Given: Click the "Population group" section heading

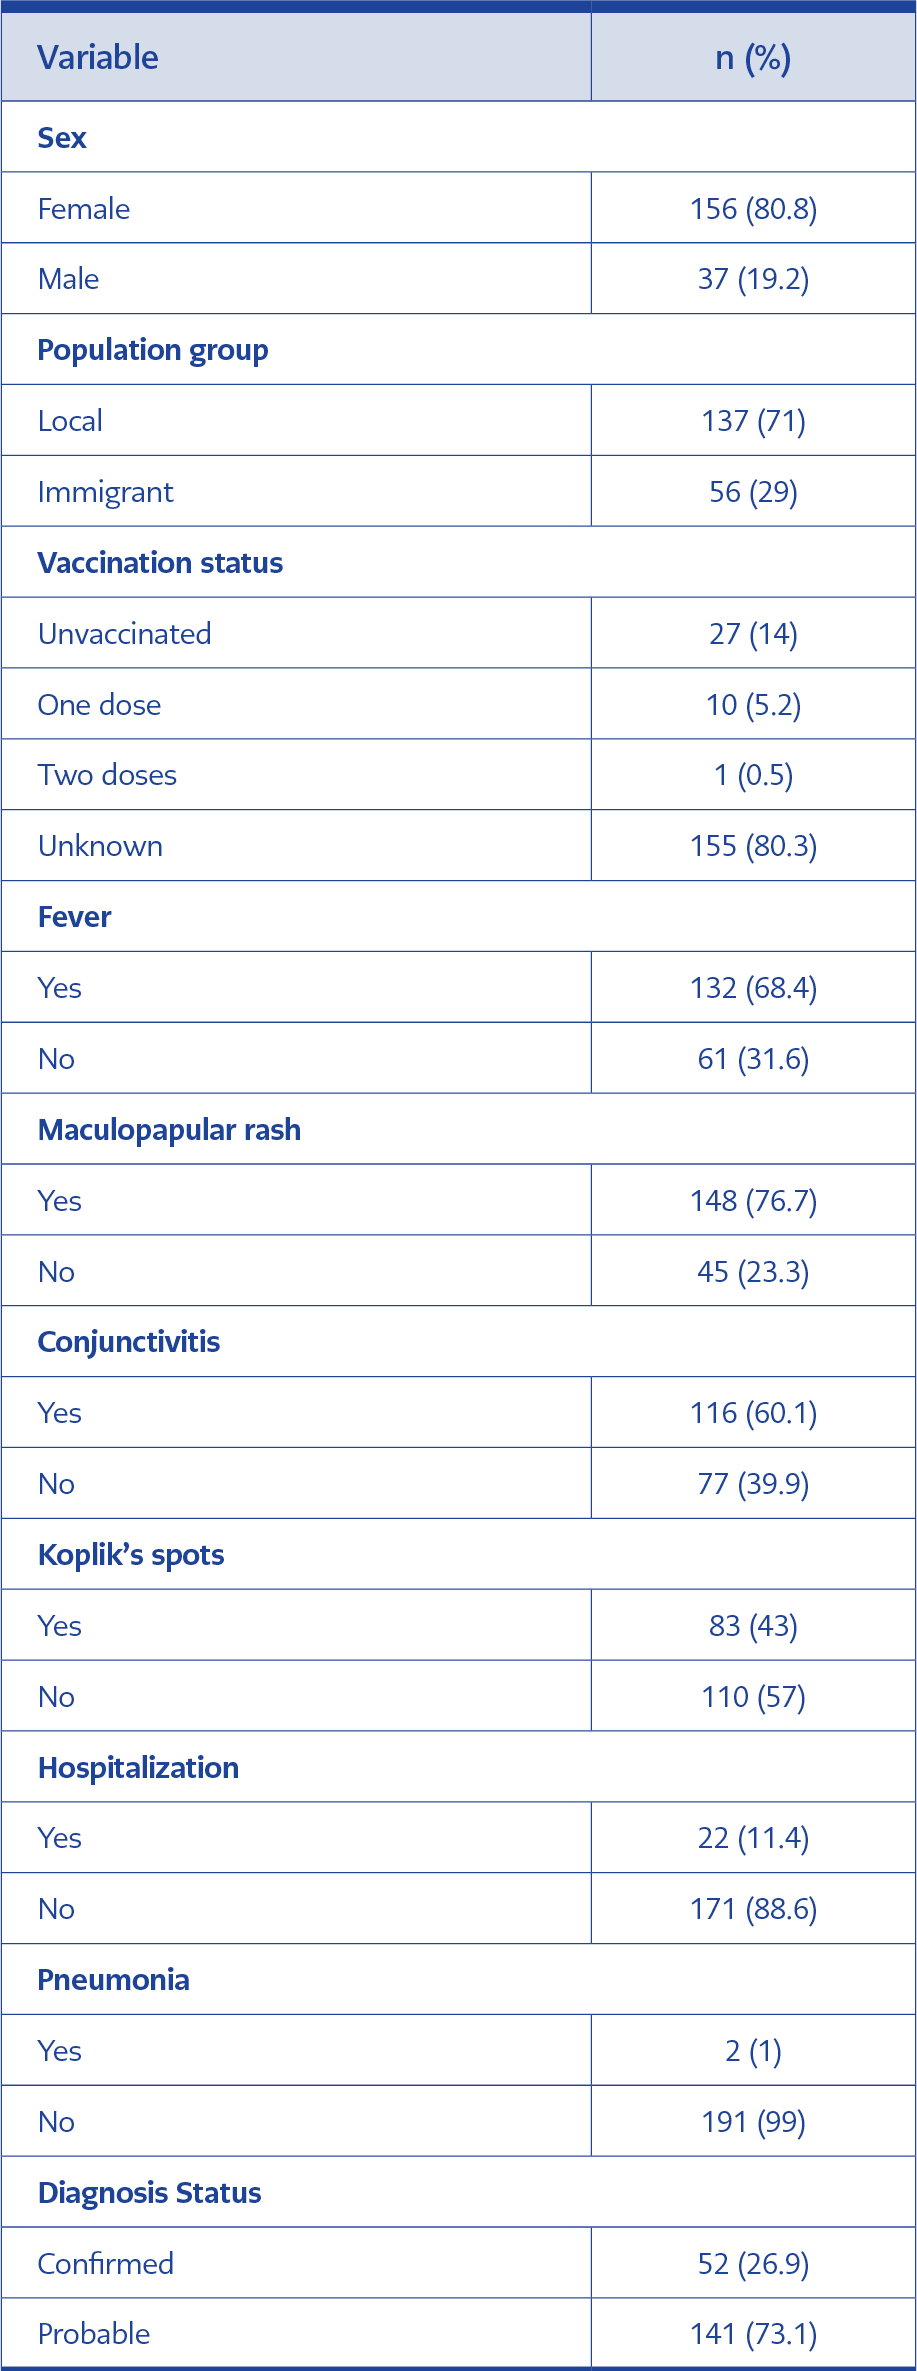Looking at the screenshot, I should pyautogui.click(x=153, y=350).
